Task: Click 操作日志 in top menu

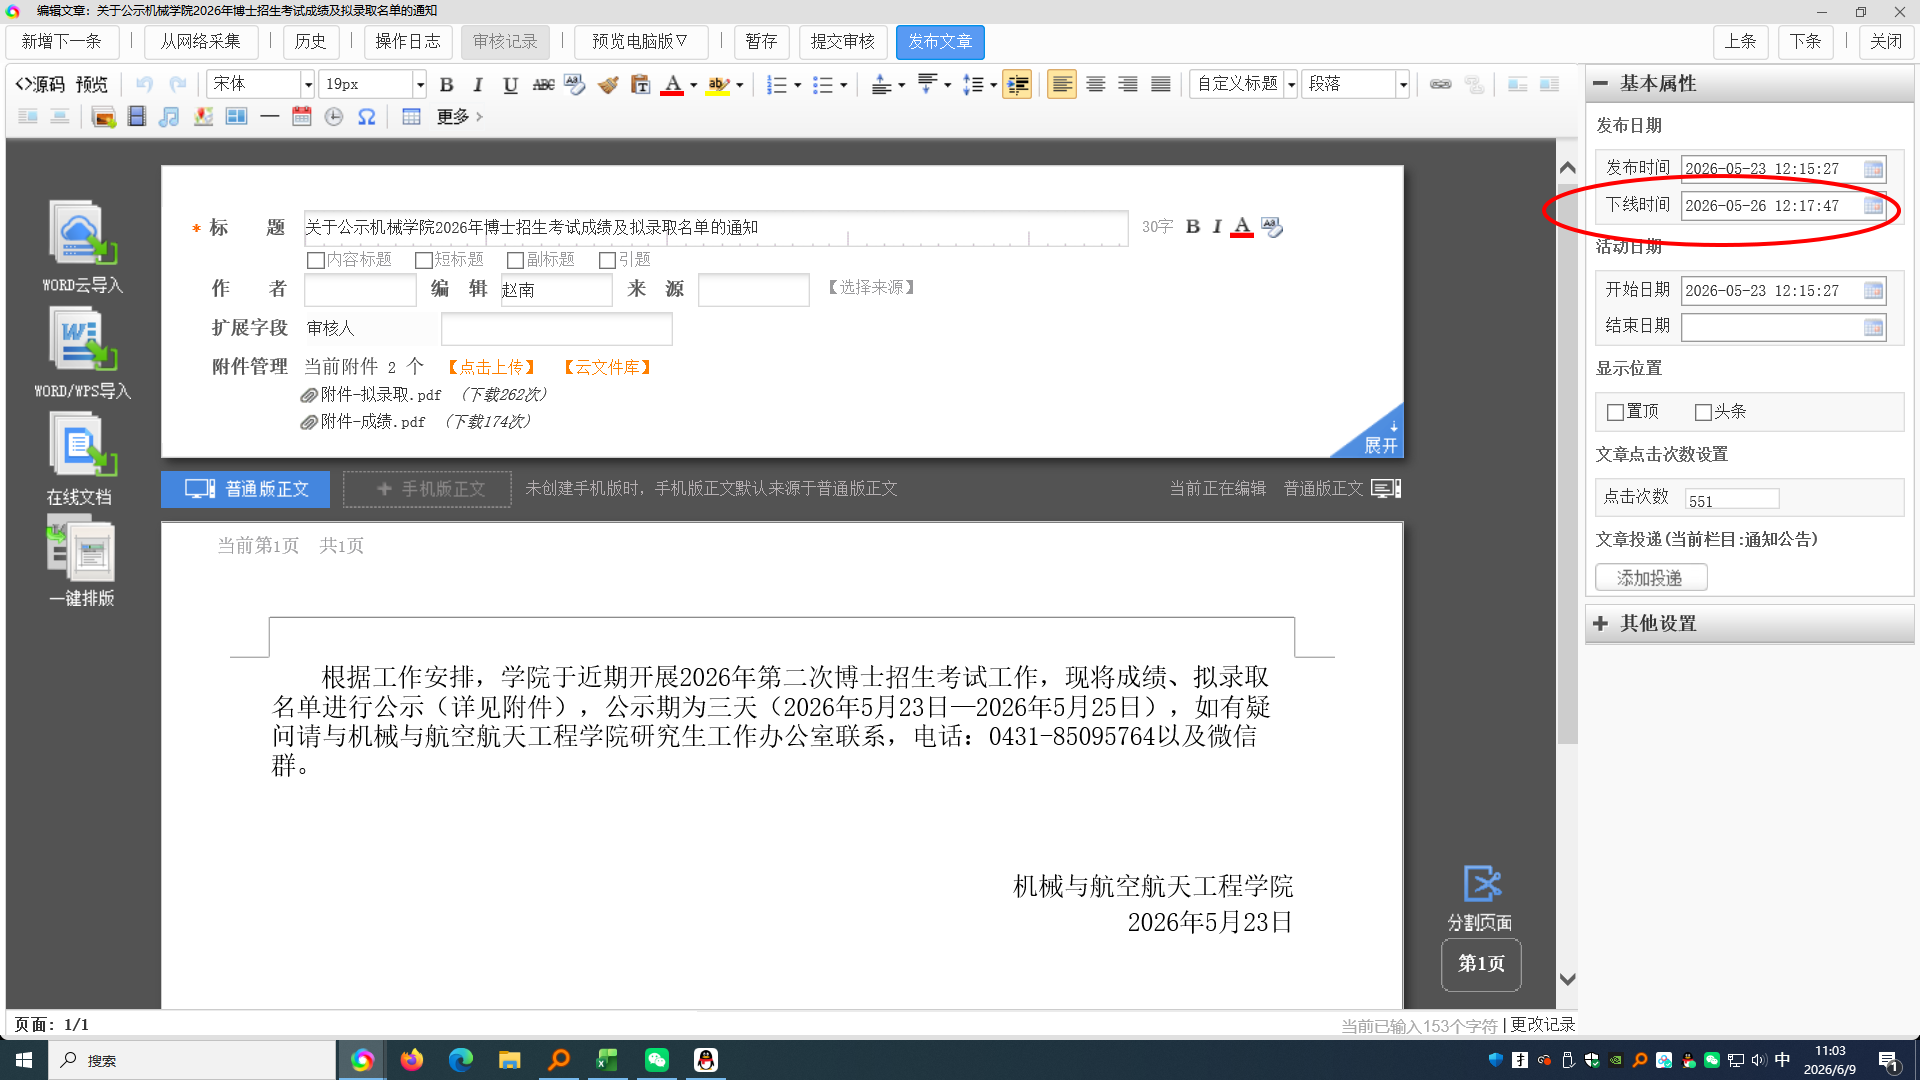Action: [x=408, y=42]
